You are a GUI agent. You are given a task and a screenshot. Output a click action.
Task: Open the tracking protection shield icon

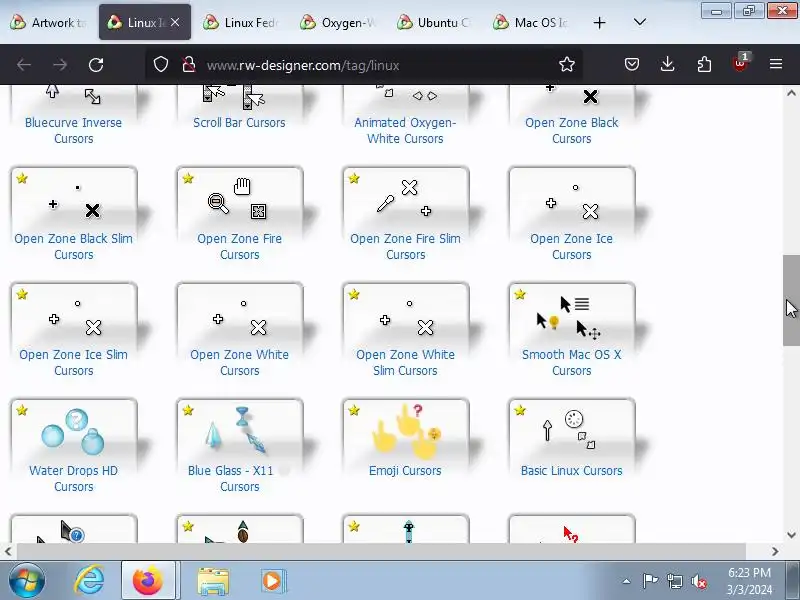click(x=161, y=65)
